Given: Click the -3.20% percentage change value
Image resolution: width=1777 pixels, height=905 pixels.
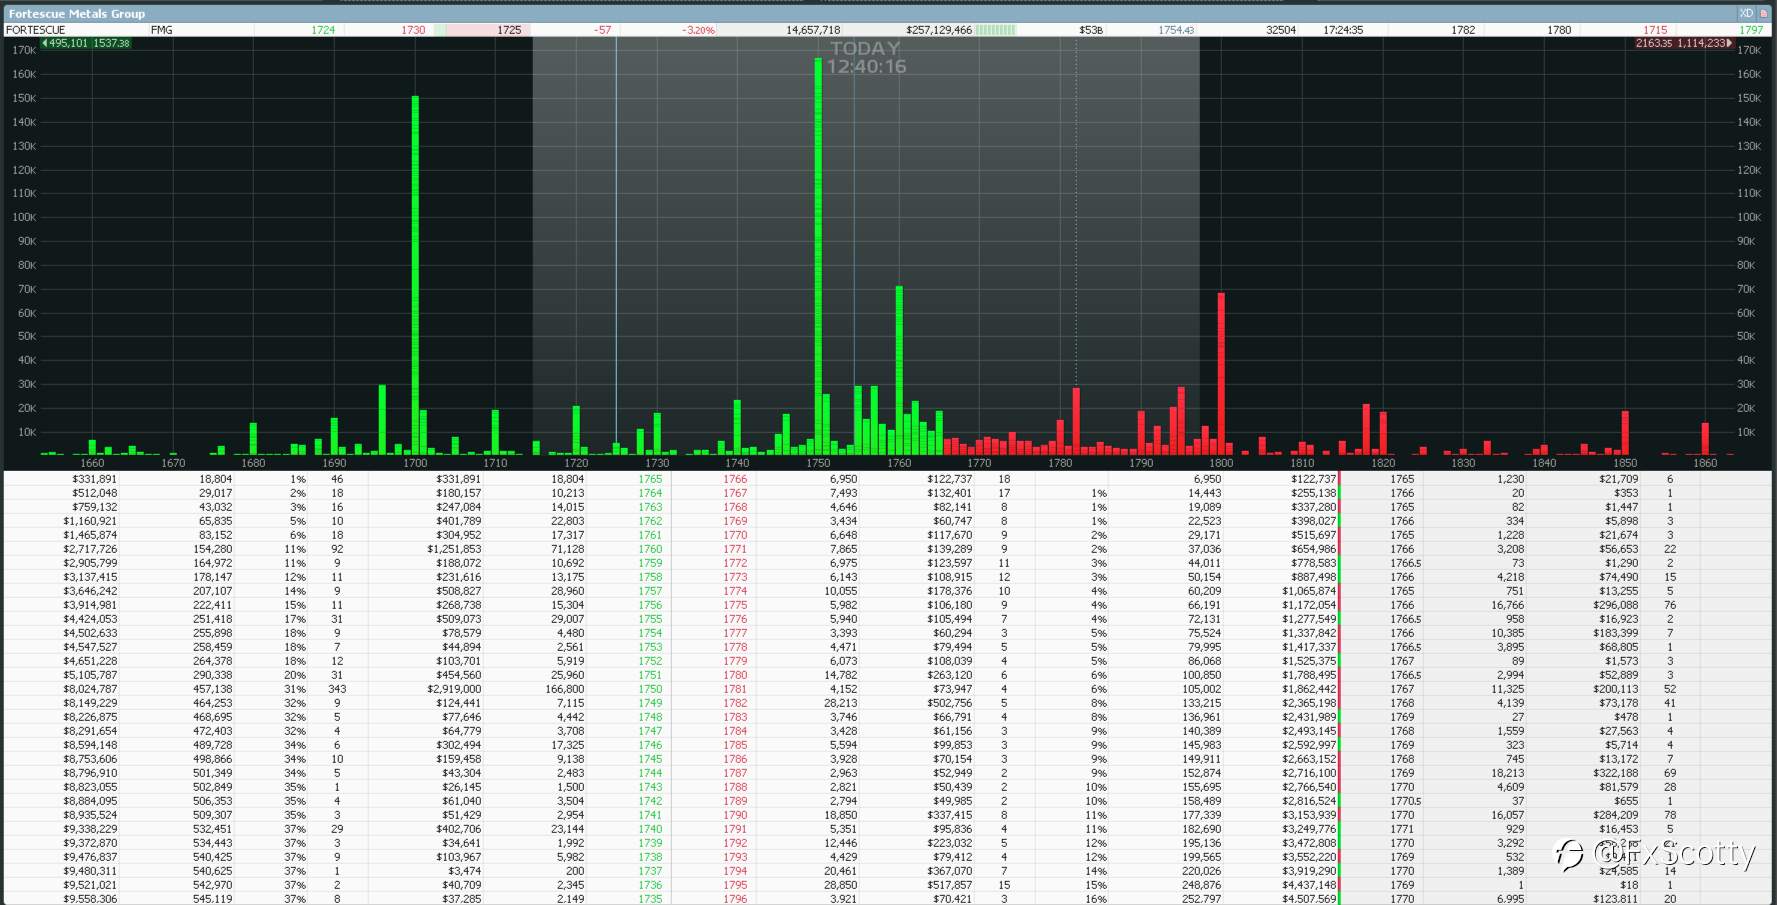Looking at the screenshot, I should [x=698, y=30].
